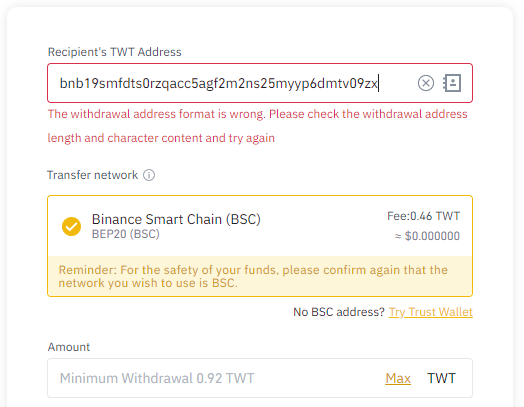Click the TWT currency label in the Amount field

pyautogui.click(x=441, y=378)
